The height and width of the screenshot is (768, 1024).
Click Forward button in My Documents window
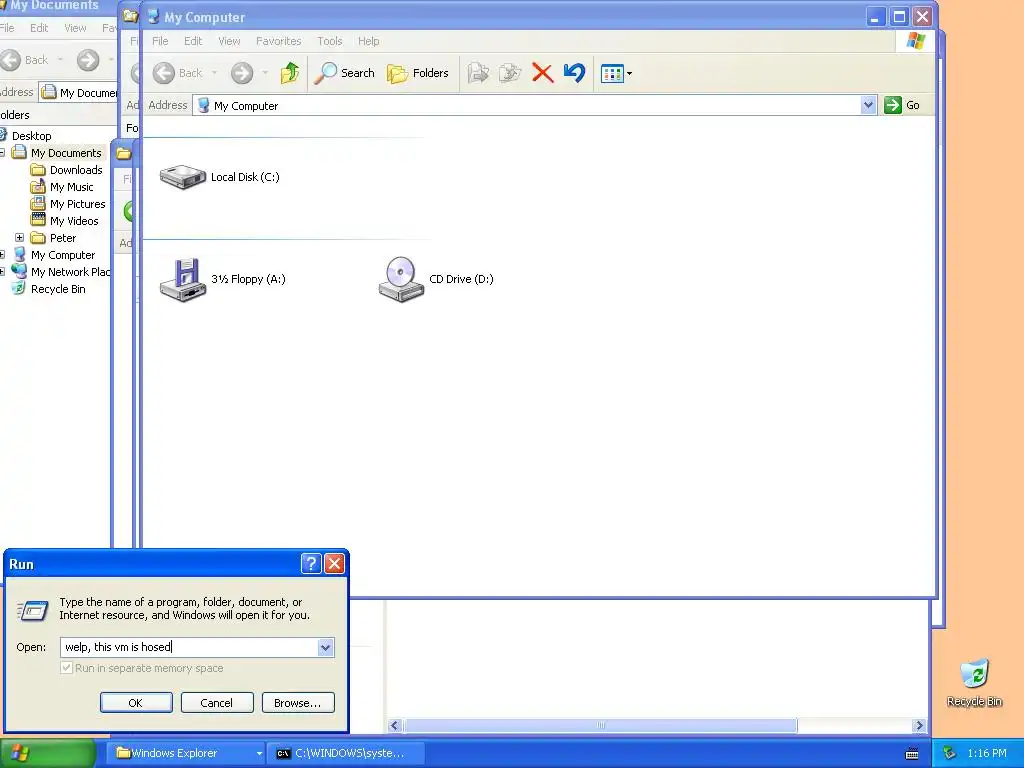[88, 60]
